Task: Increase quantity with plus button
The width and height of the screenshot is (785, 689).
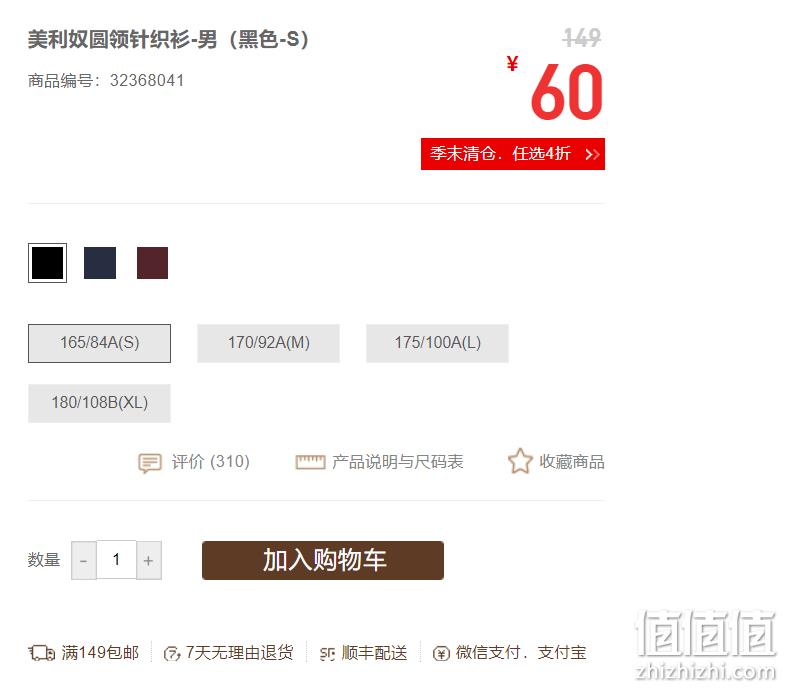Action: (x=149, y=560)
